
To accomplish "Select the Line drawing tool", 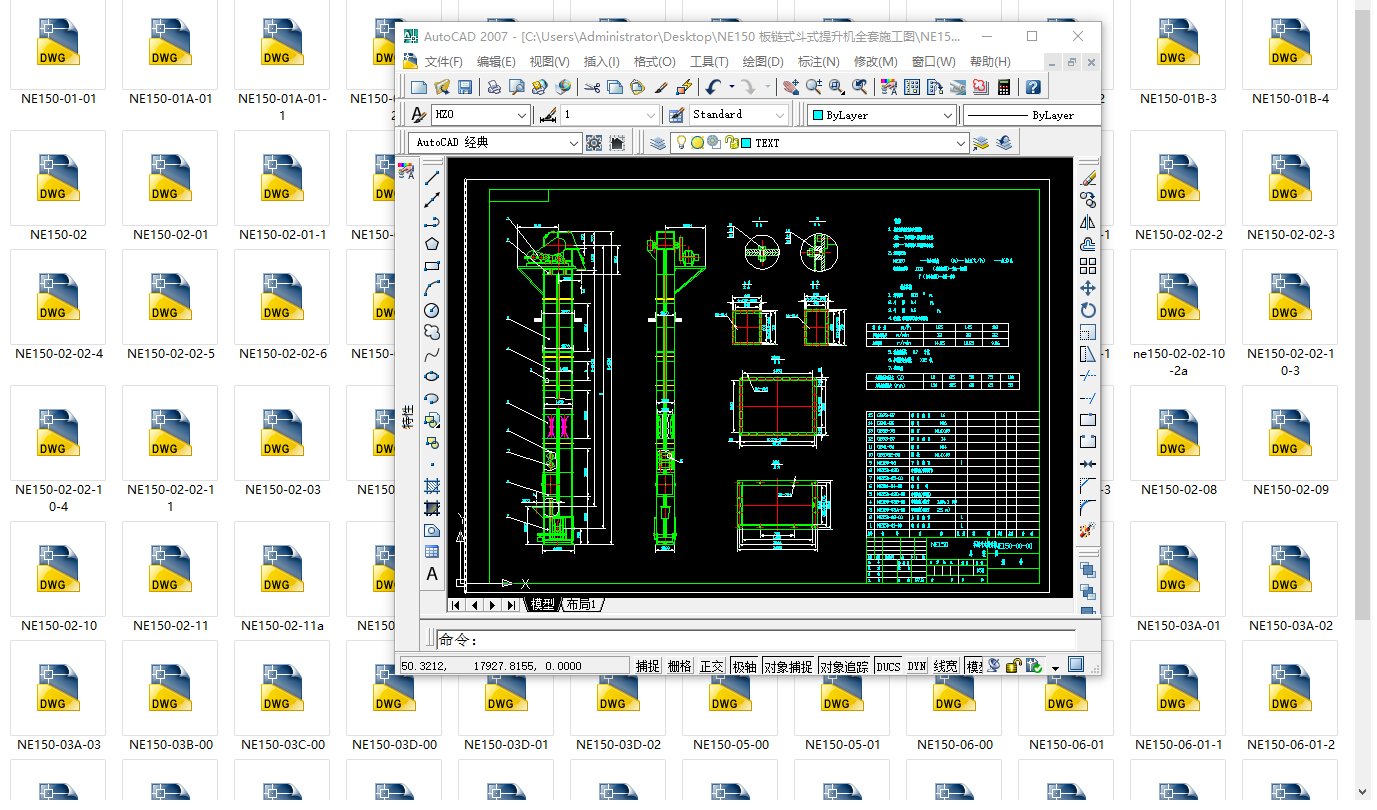I will point(432,177).
